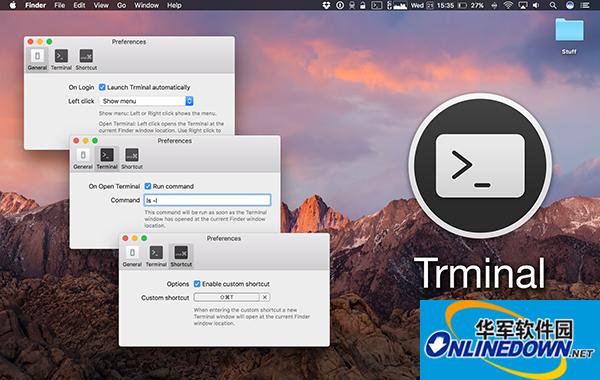The height and width of the screenshot is (380, 600).
Task: Open AirPlay display menu icon
Action: coord(523,5)
